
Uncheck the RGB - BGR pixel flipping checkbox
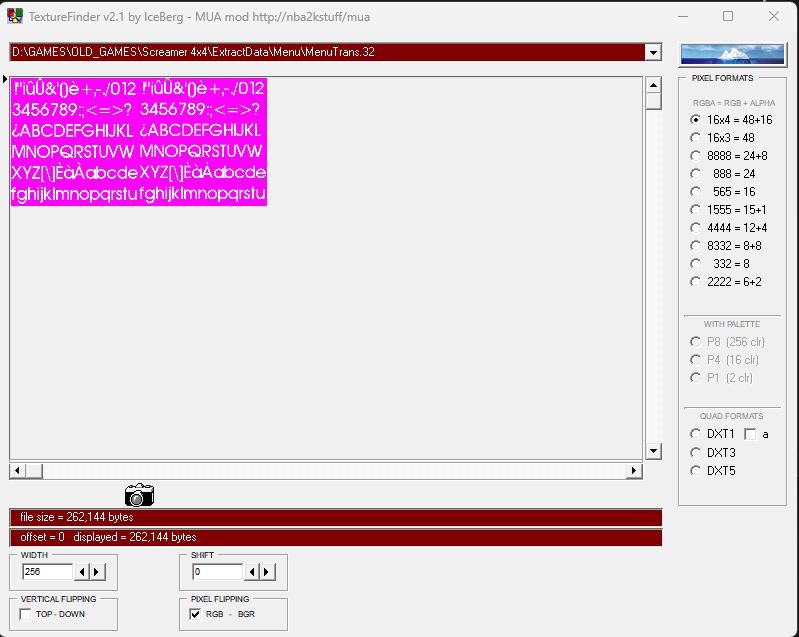click(x=195, y=614)
